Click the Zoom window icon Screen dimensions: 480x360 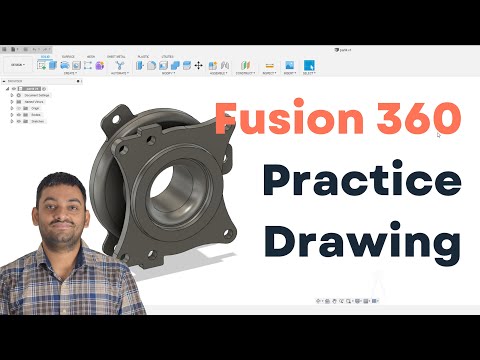pos(349,301)
